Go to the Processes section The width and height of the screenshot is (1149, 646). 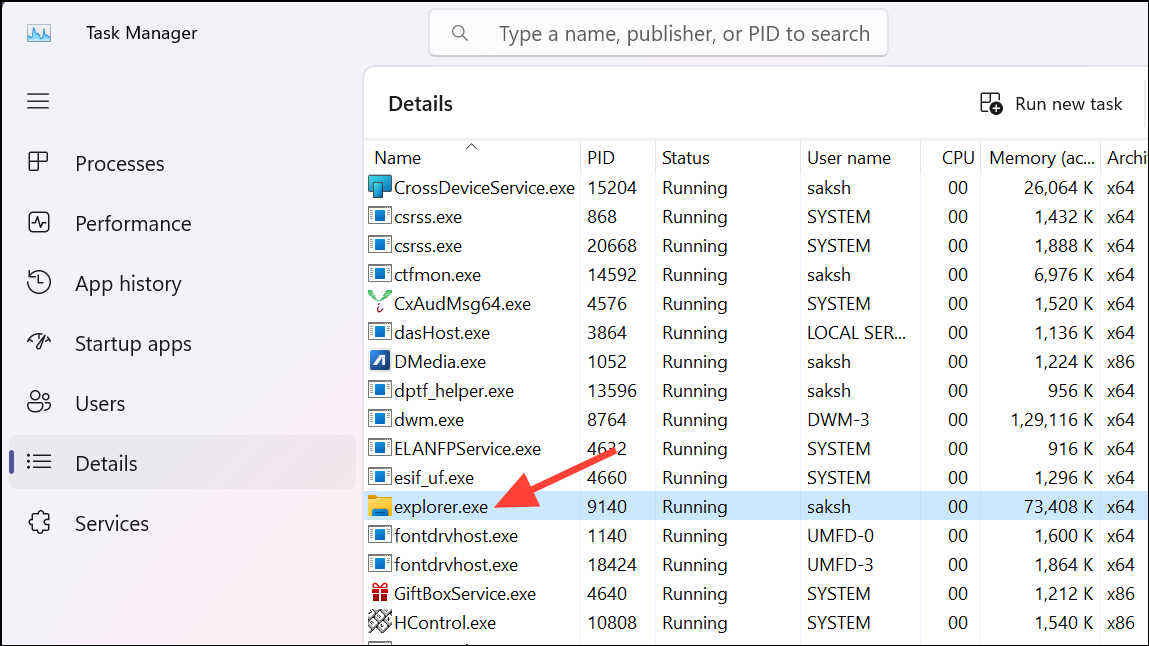click(x=119, y=163)
